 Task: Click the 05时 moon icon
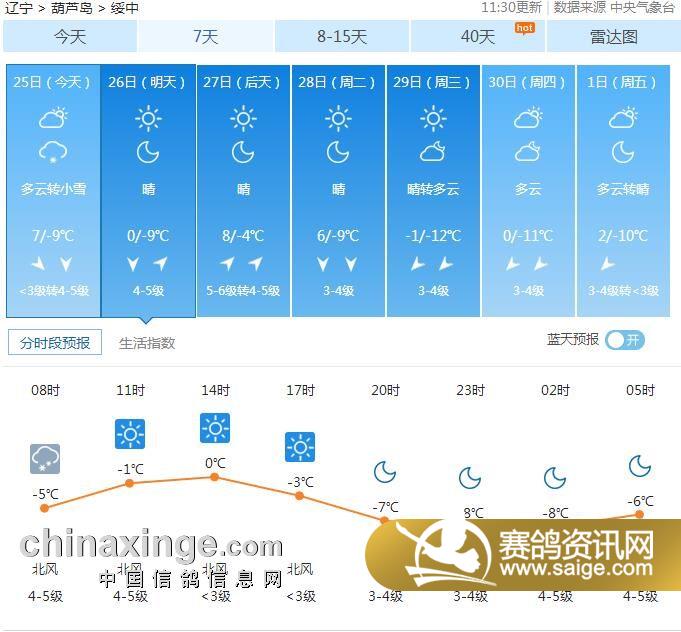click(640, 467)
